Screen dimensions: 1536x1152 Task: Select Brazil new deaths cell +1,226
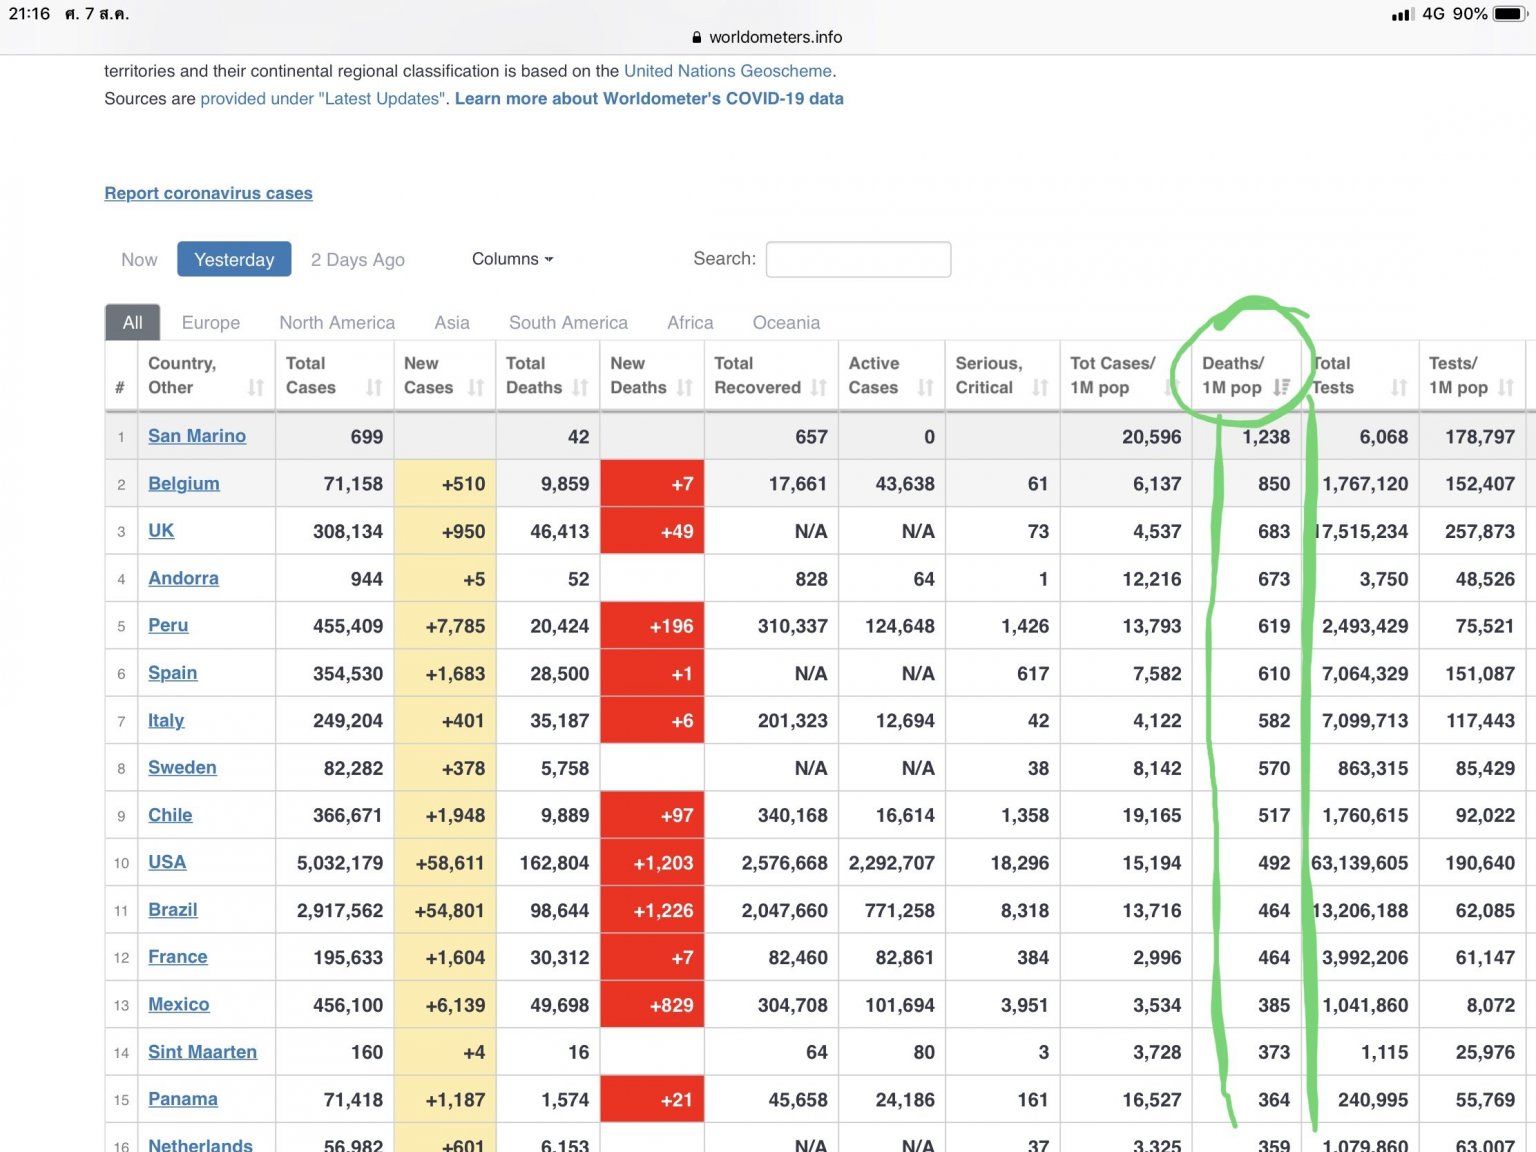point(652,911)
